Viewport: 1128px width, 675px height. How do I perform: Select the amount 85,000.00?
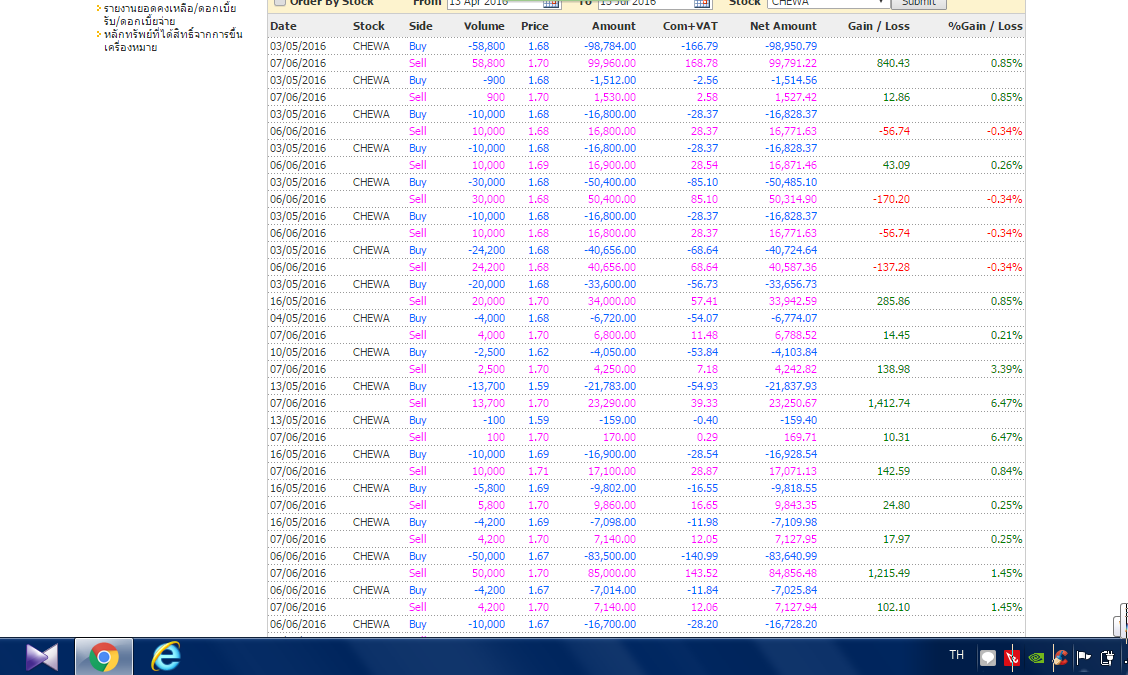point(612,574)
